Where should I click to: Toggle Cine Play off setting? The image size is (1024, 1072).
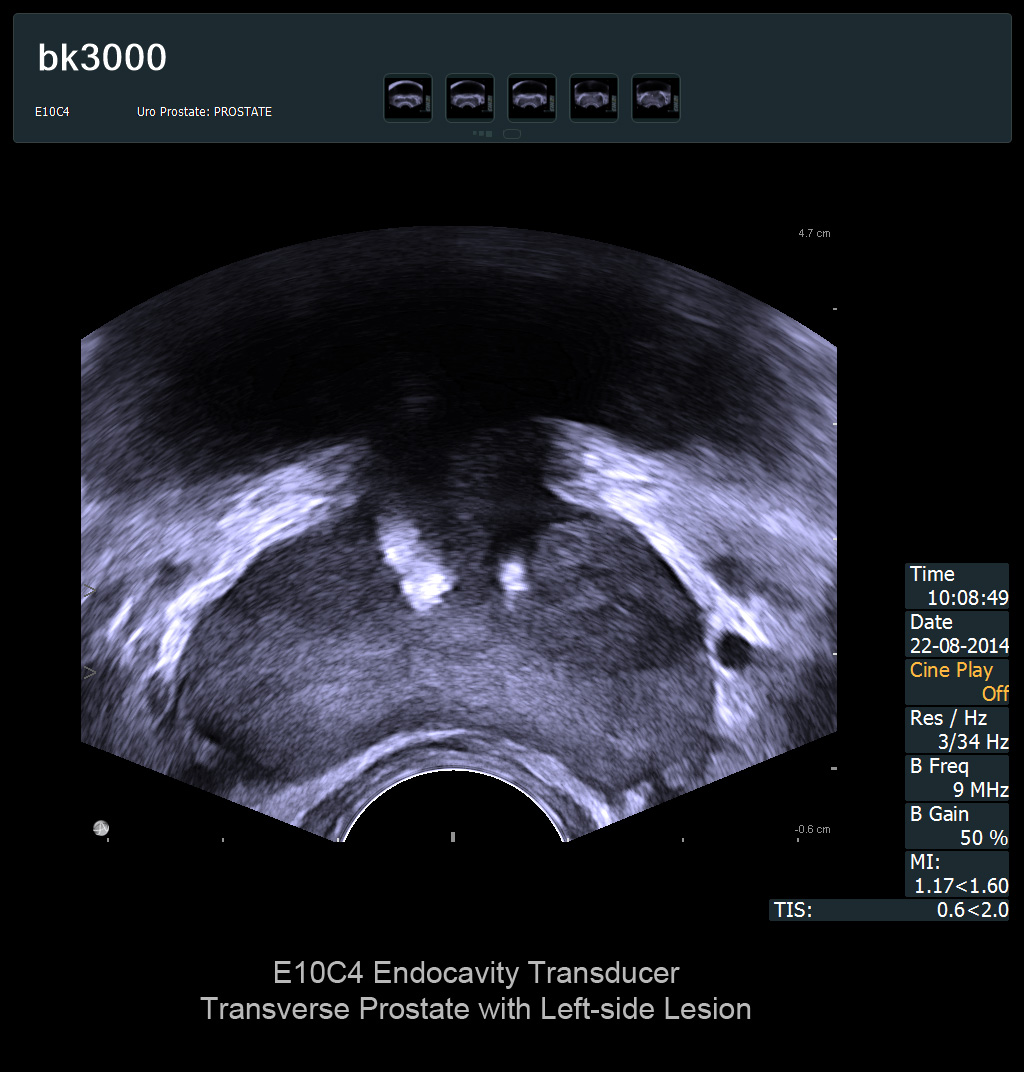coord(957,681)
